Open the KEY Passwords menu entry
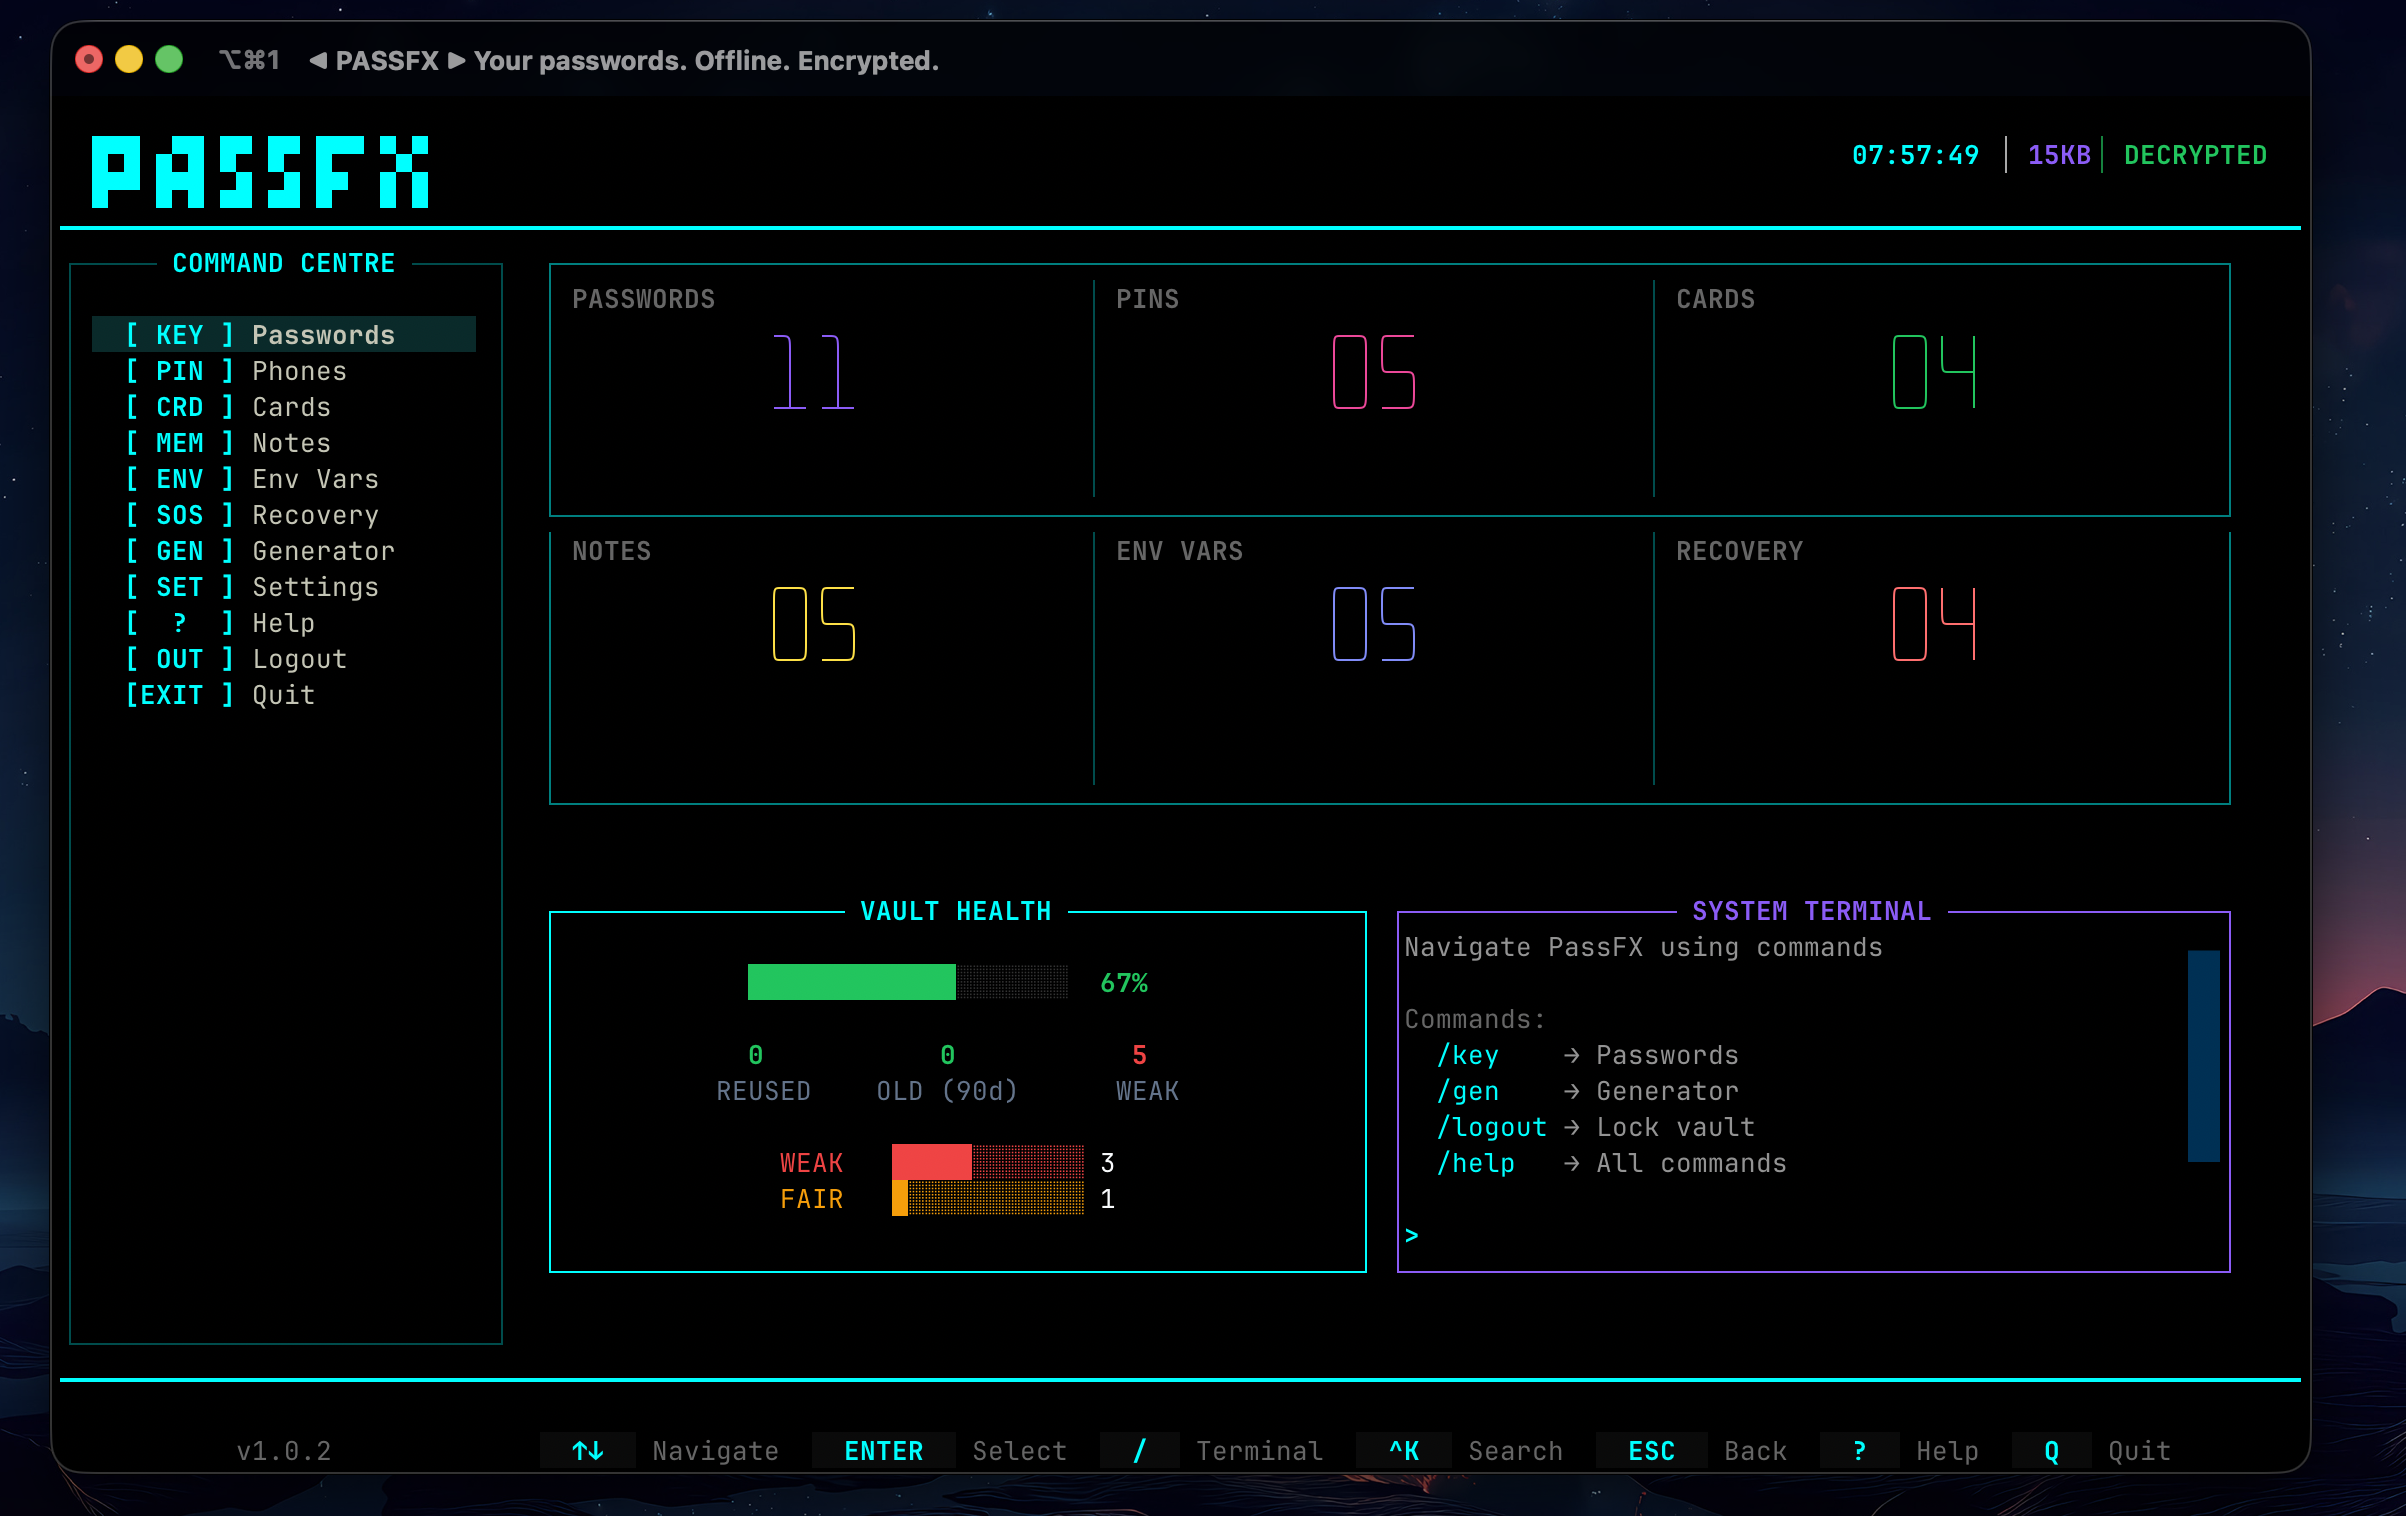The image size is (2406, 1516). click(283, 335)
